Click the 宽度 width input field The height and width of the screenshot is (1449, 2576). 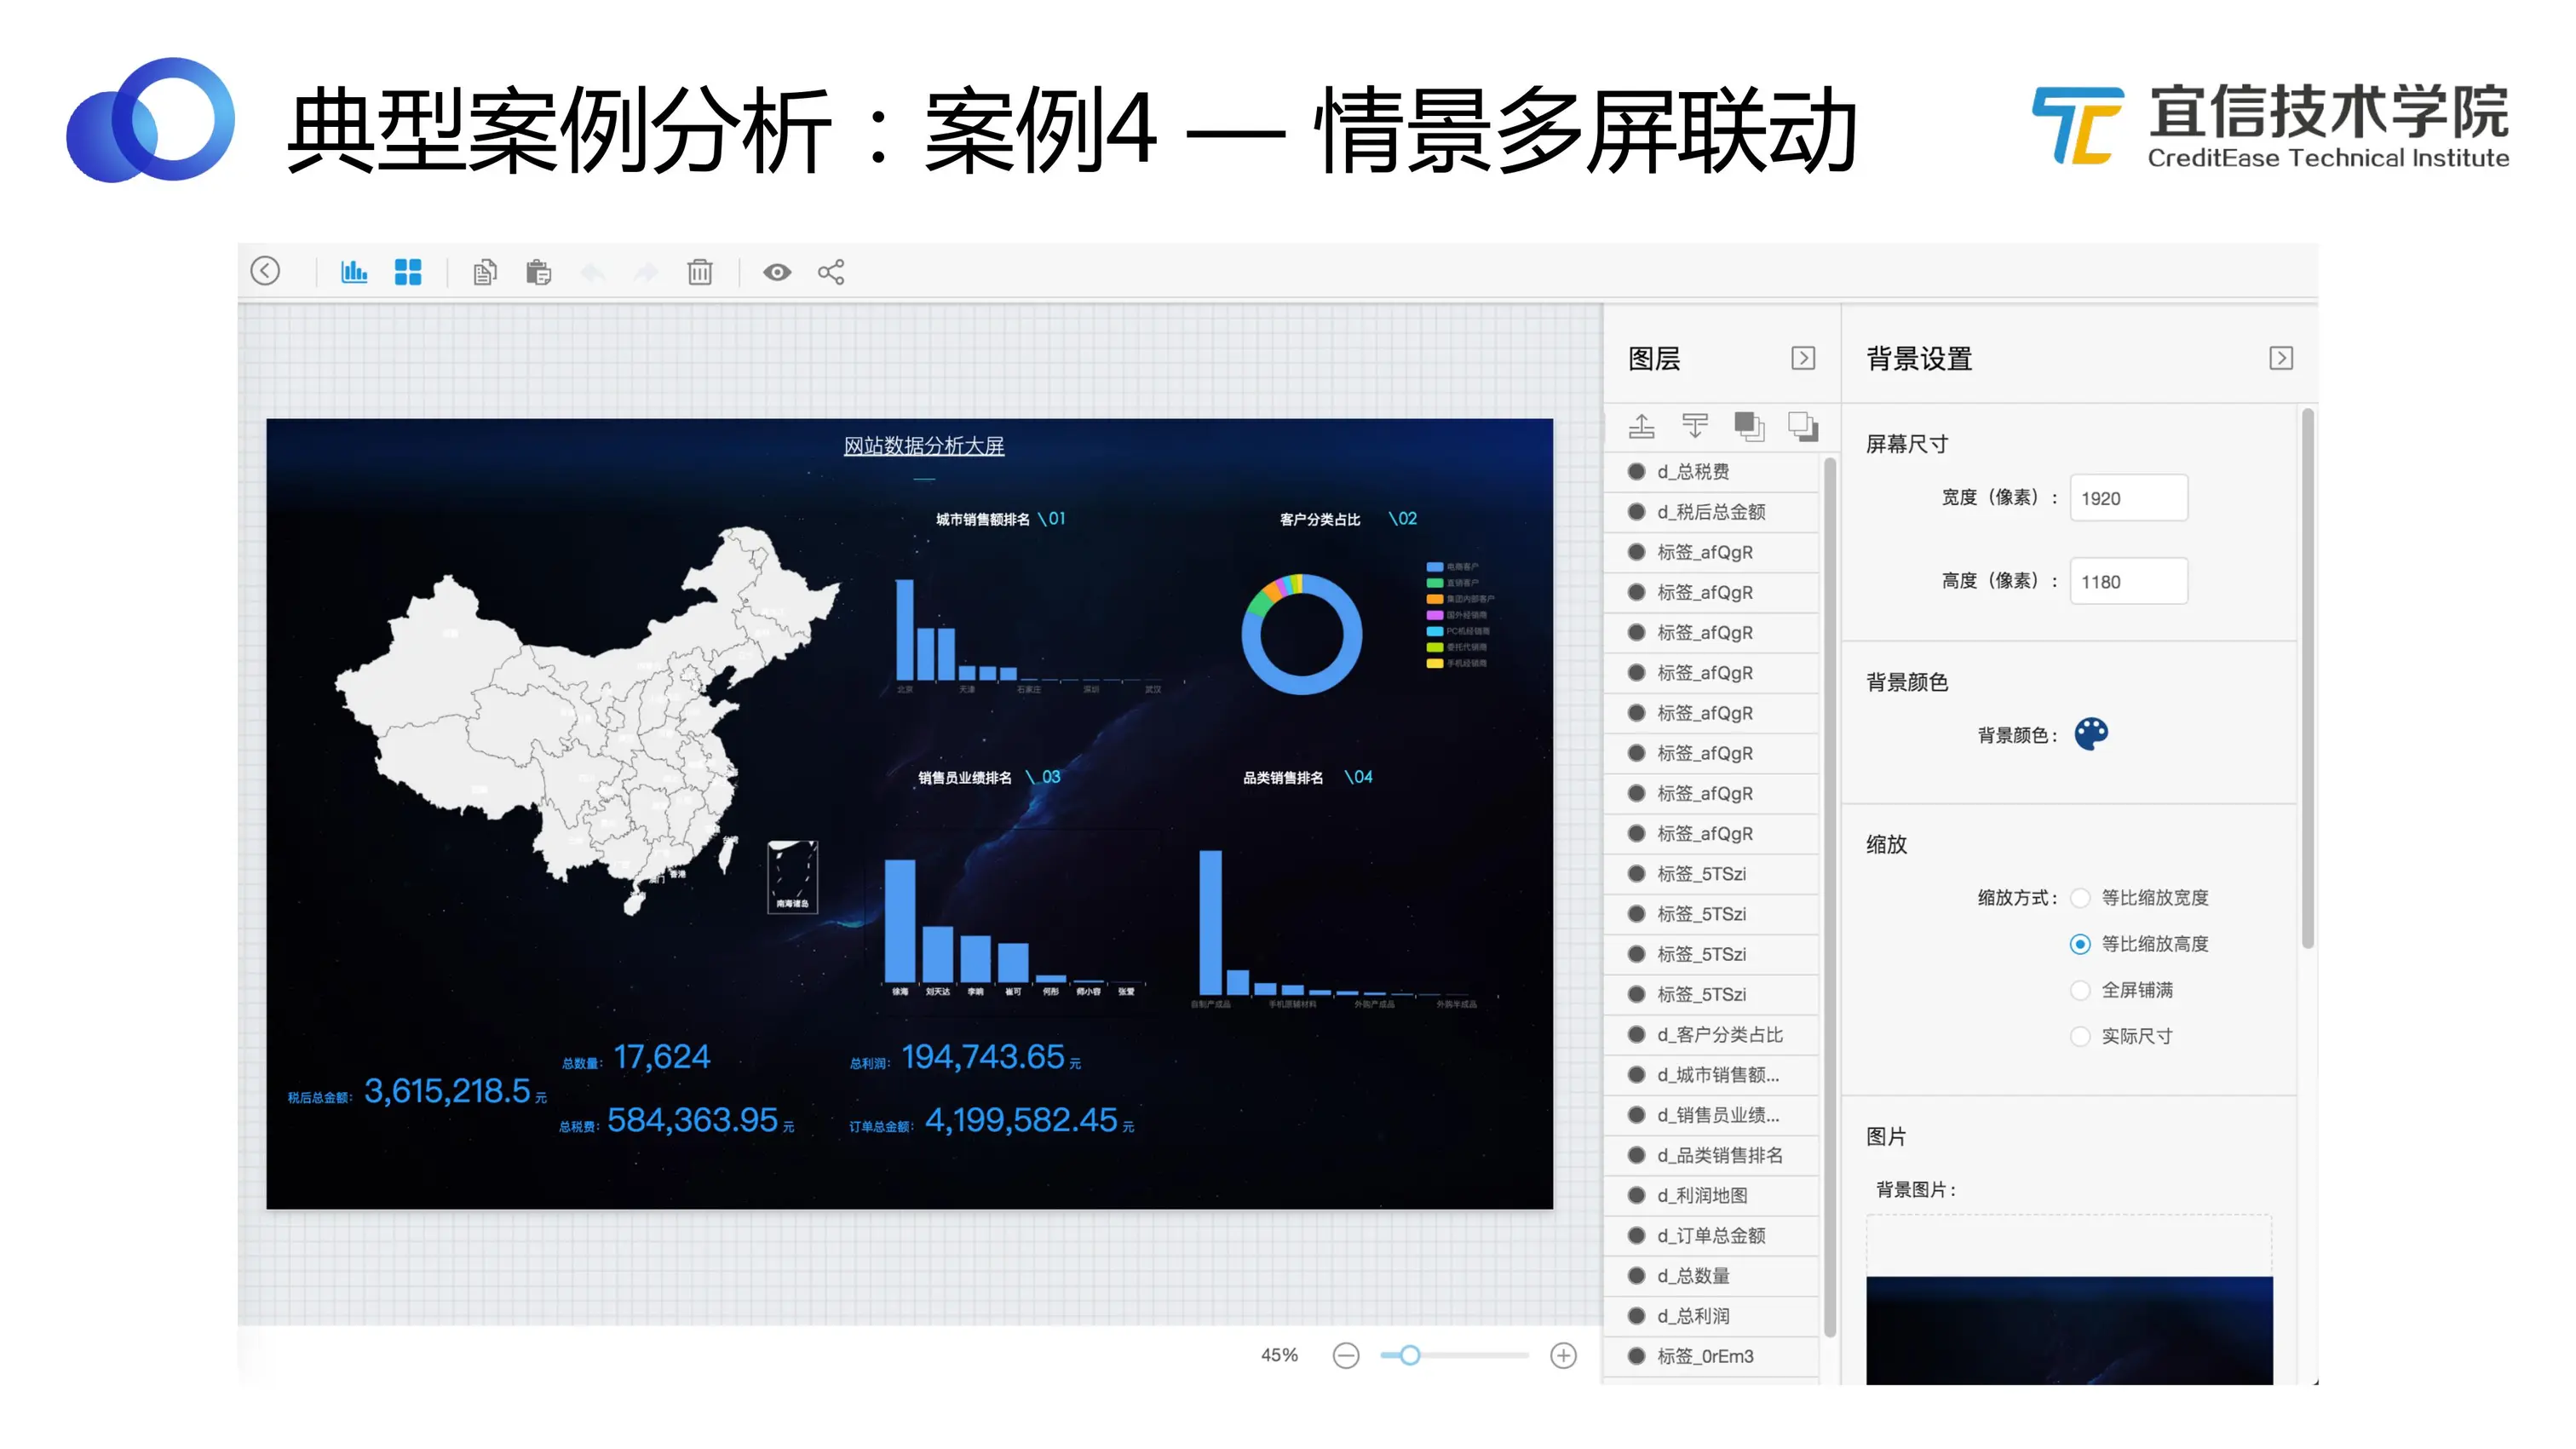(x=2128, y=498)
